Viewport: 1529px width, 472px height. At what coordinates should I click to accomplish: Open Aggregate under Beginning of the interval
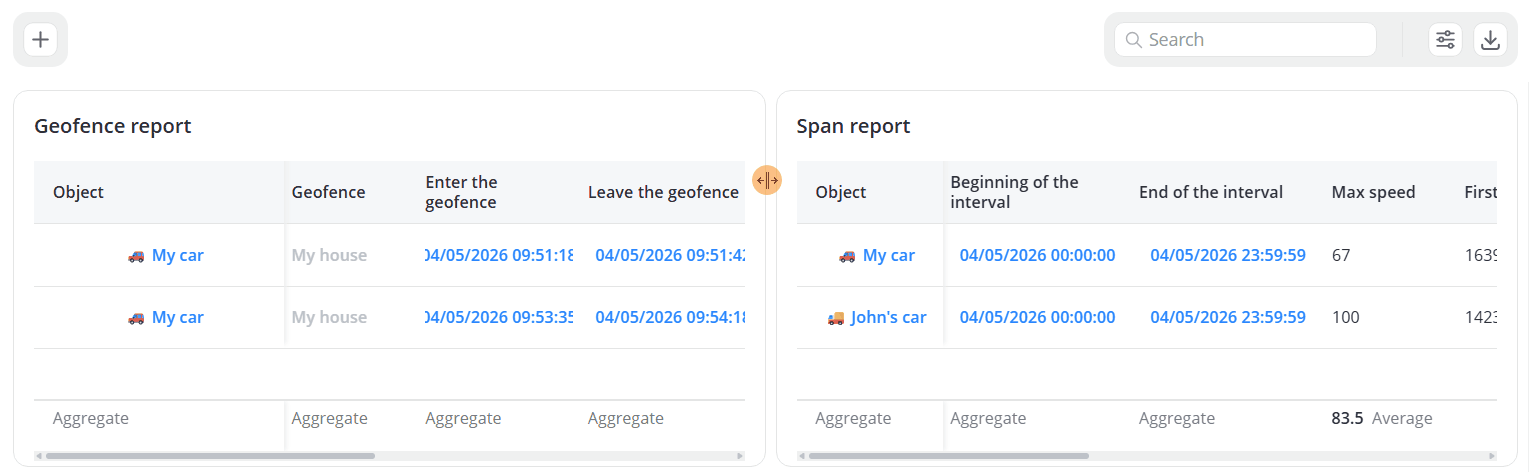988,418
